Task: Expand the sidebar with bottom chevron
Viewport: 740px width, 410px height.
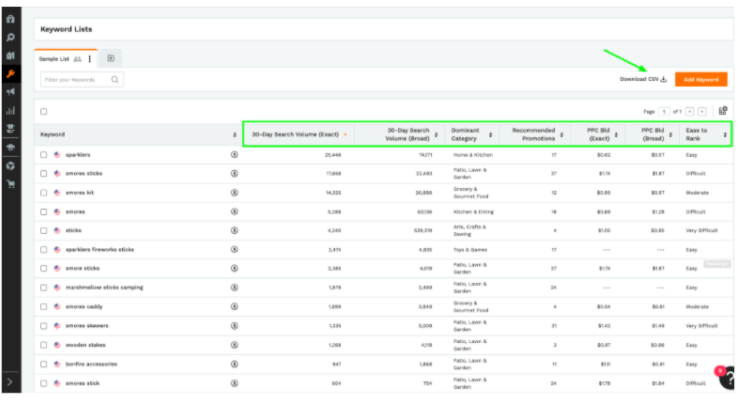Action: pos(10,382)
